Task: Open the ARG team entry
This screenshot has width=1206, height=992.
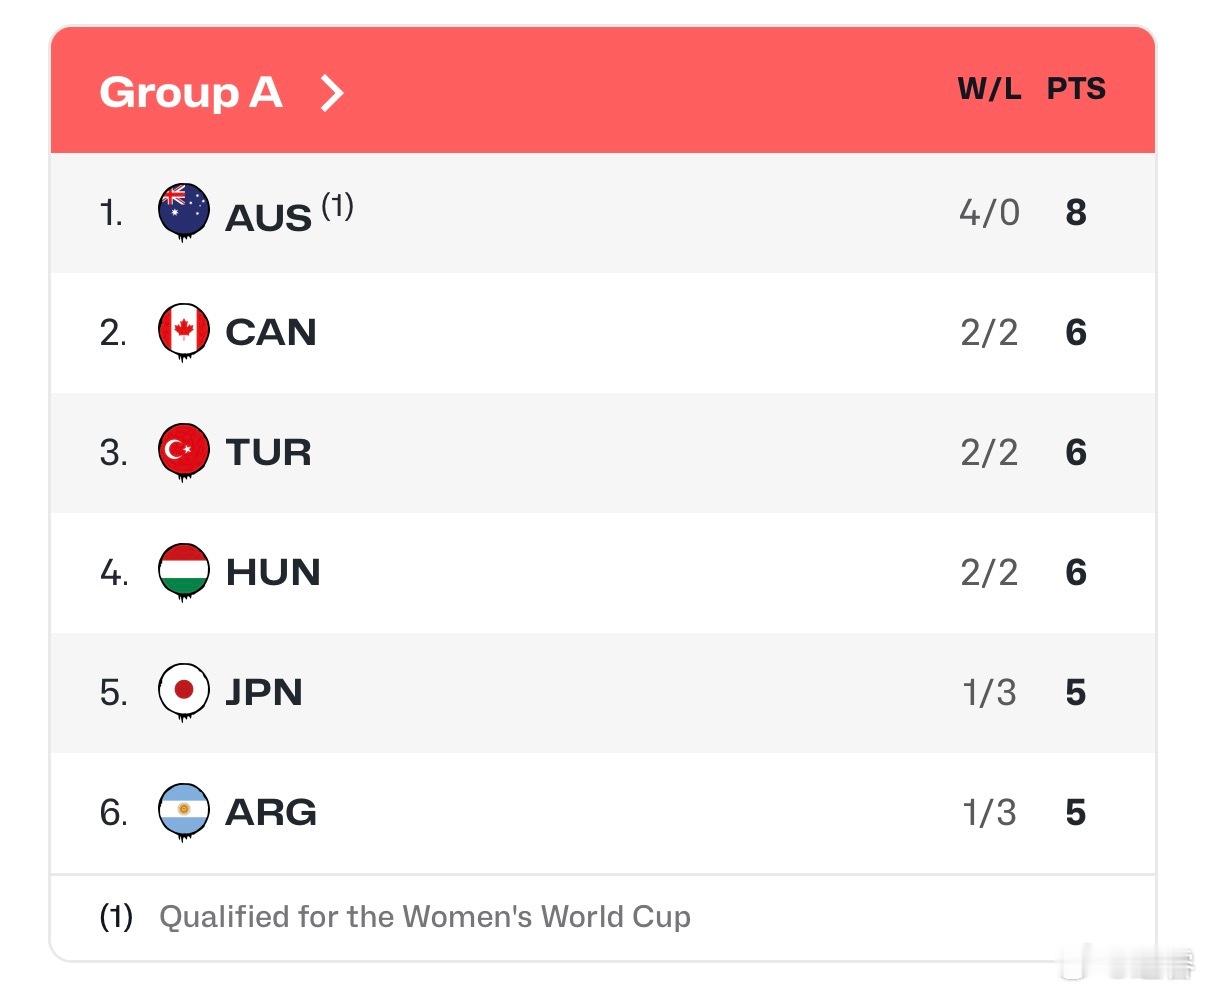Action: [271, 812]
